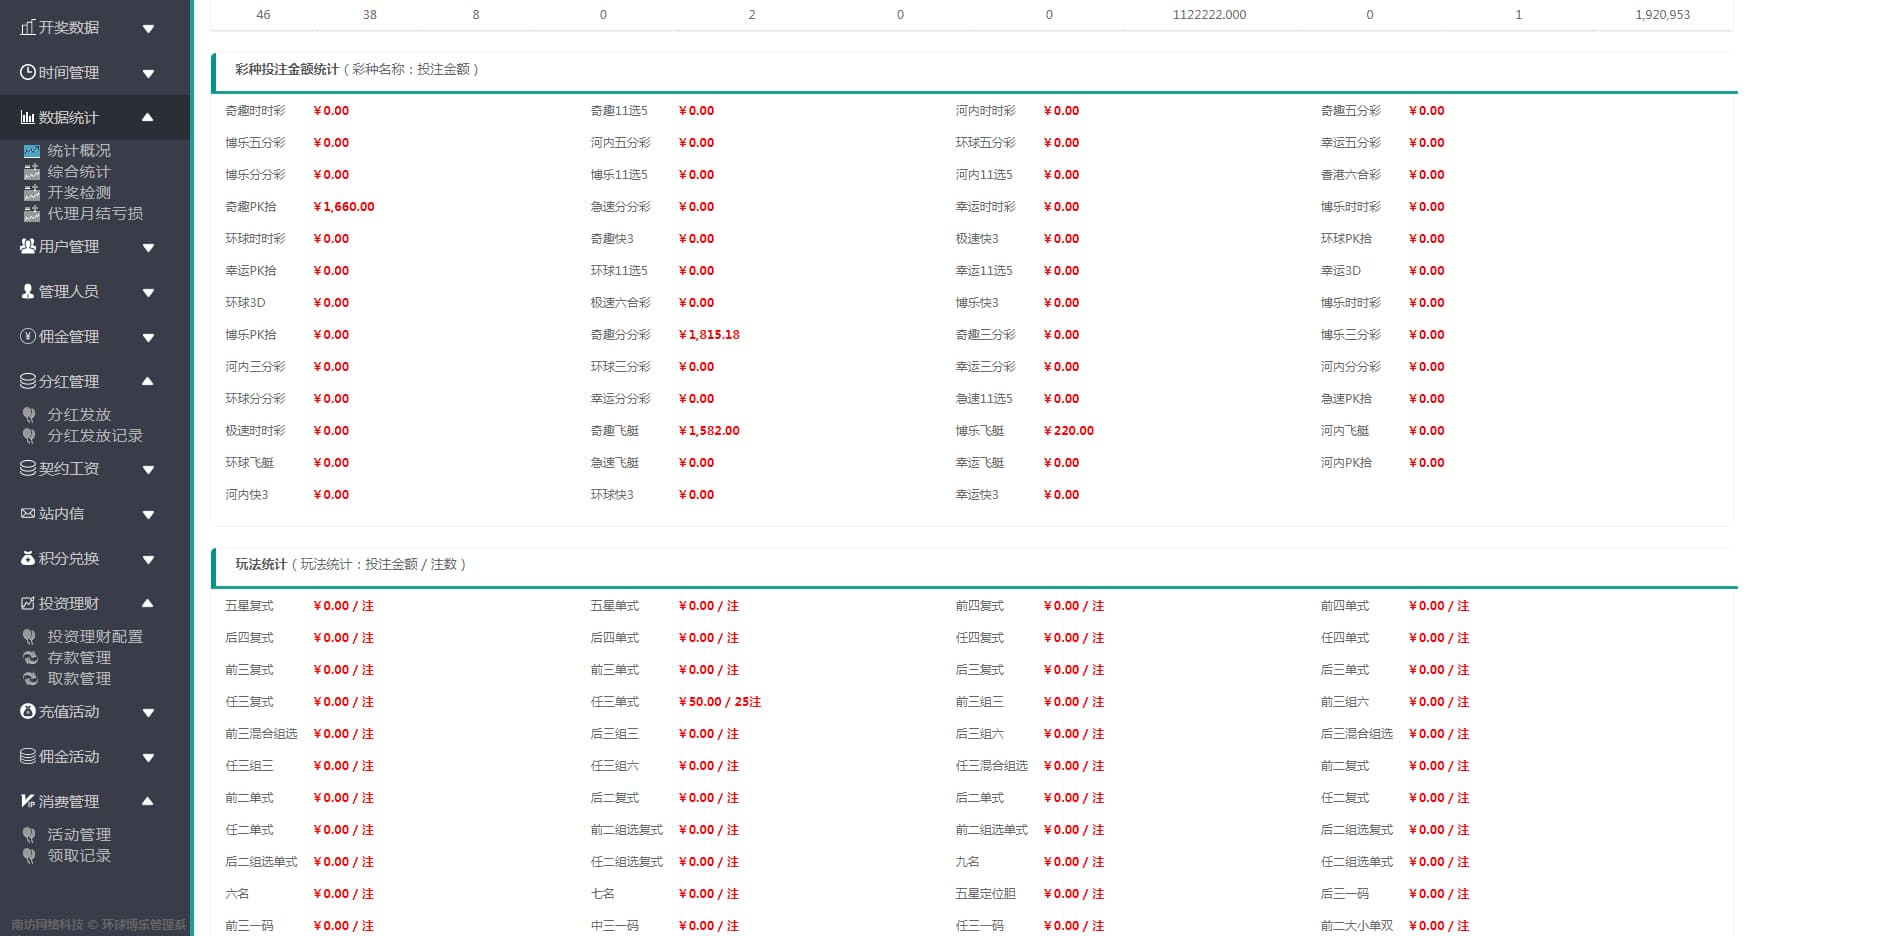Click the bar chart icon beside 数据统计
The image size is (1900, 936).
(28, 118)
